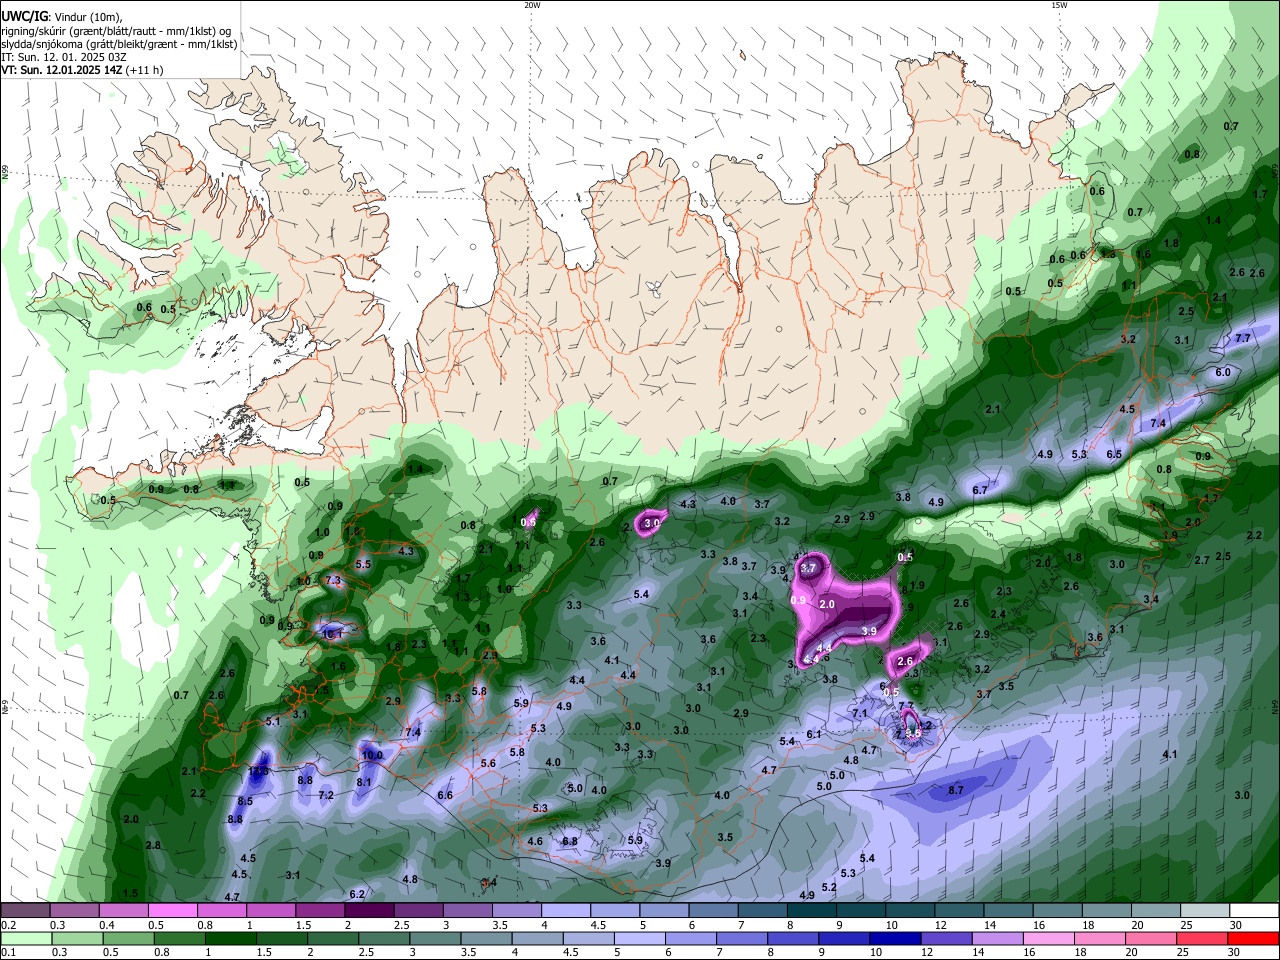Click the mauve 0.2 swatch in top legend row

25,910
